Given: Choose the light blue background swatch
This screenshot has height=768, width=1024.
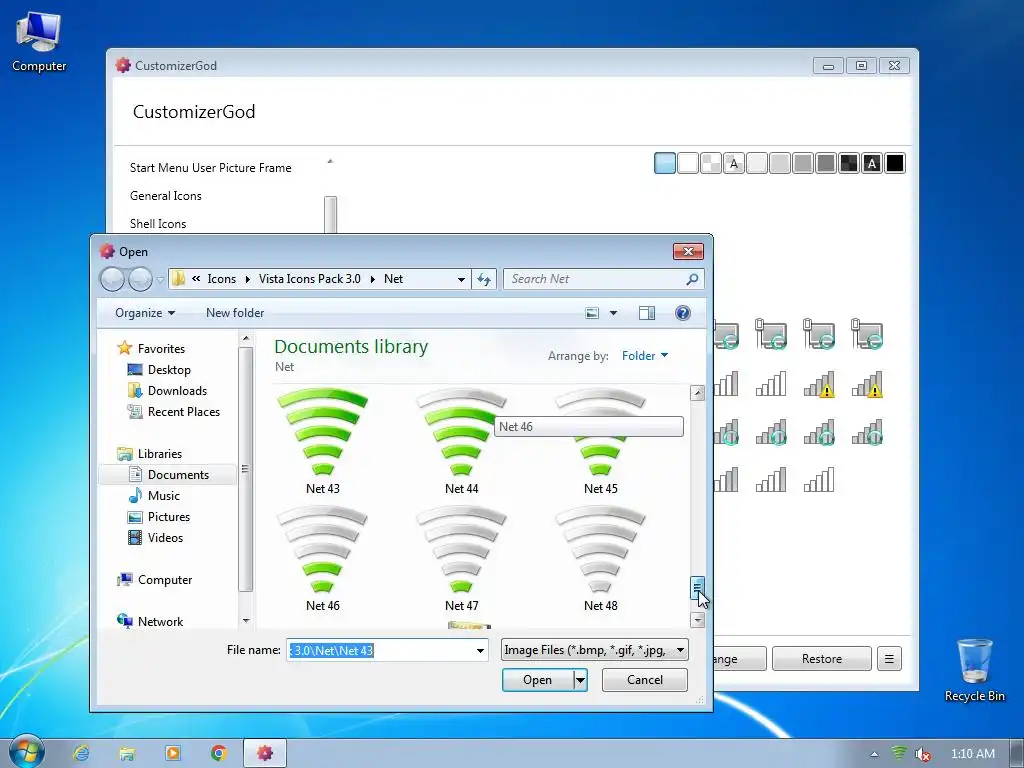Looking at the screenshot, I should pyautogui.click(x=665, y=163).
